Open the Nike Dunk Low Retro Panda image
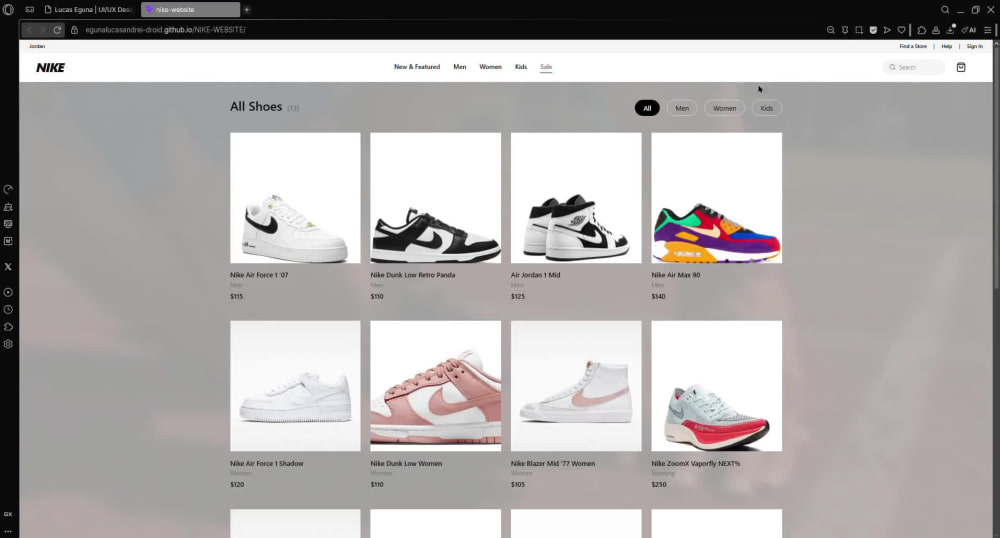The image size is (1000, 538). pos(436,198)
